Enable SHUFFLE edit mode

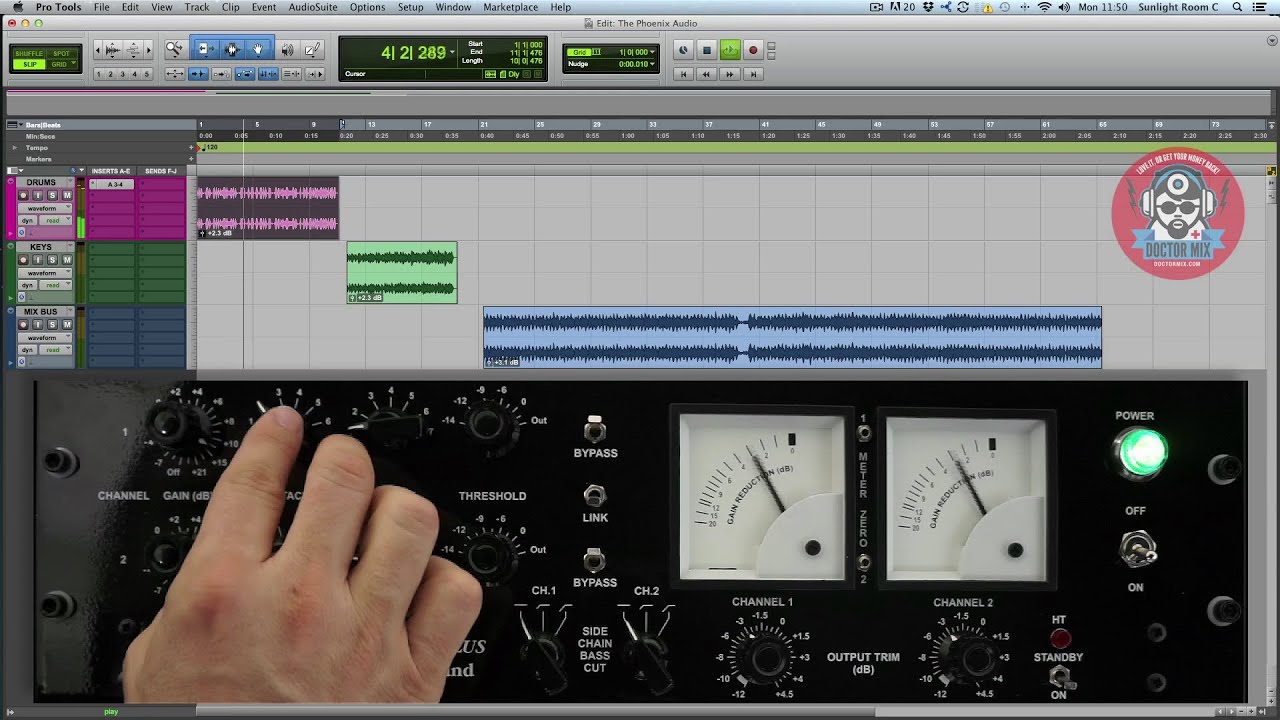[x=29, y=54]
